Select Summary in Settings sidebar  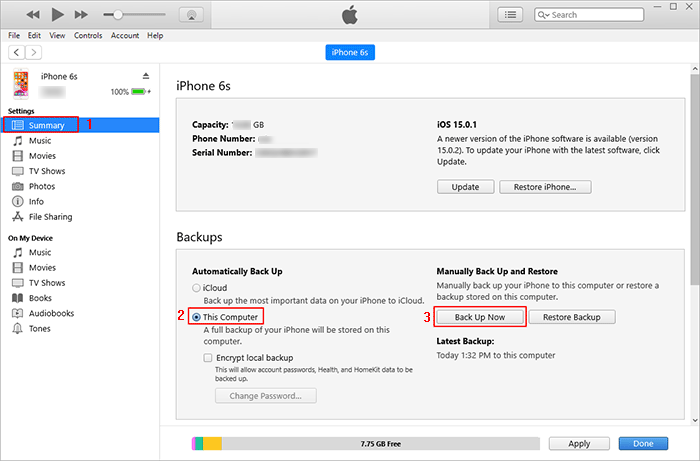coord(80,125)
